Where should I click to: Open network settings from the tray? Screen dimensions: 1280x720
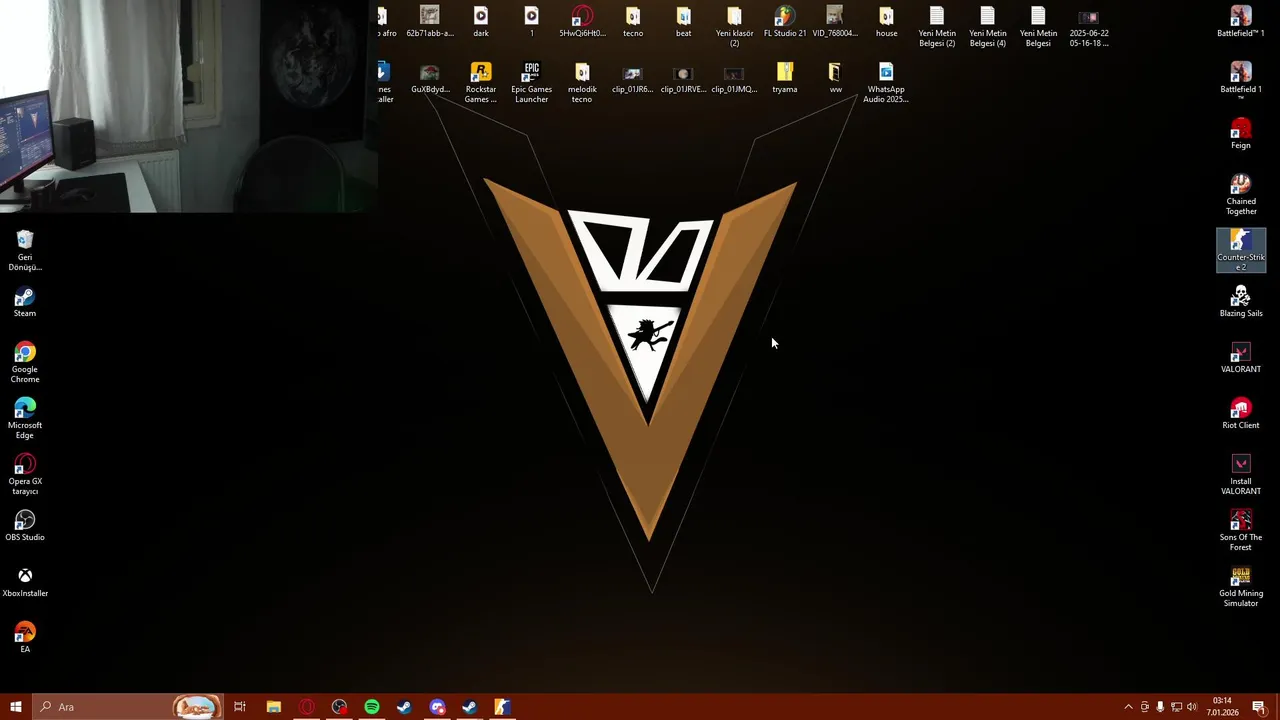(x=1176, y=707)
